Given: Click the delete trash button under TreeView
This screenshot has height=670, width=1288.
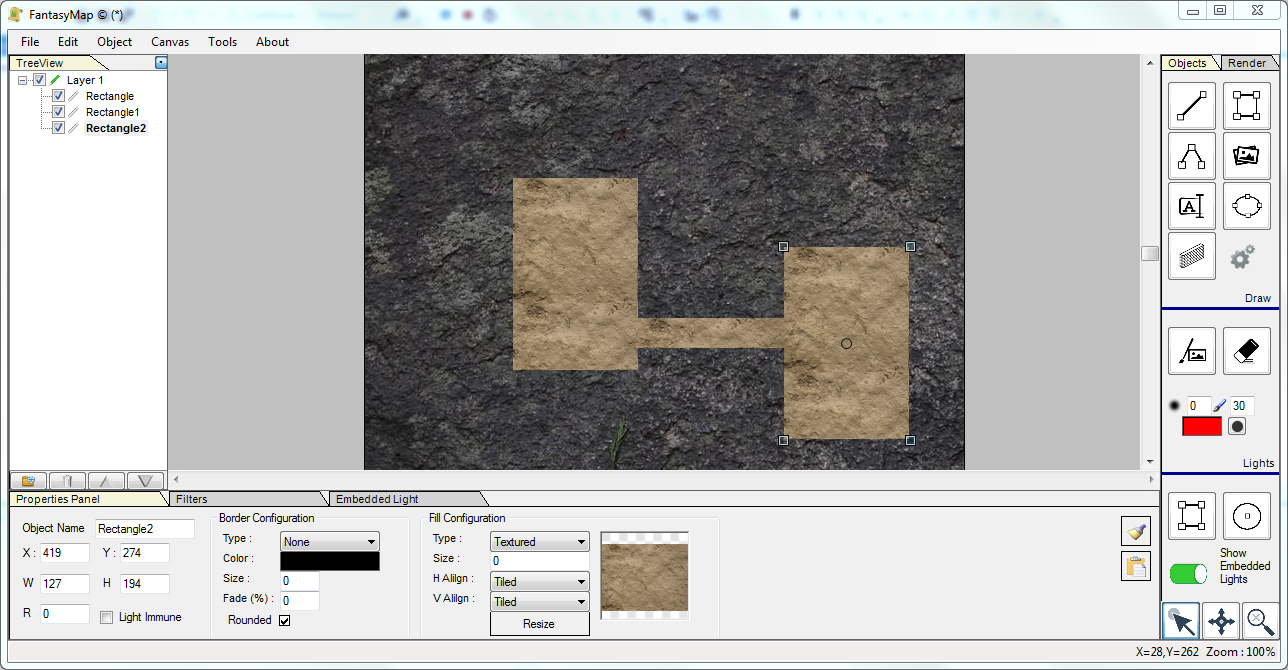Looking at the screenshot, I should click(x=67, y=481).
